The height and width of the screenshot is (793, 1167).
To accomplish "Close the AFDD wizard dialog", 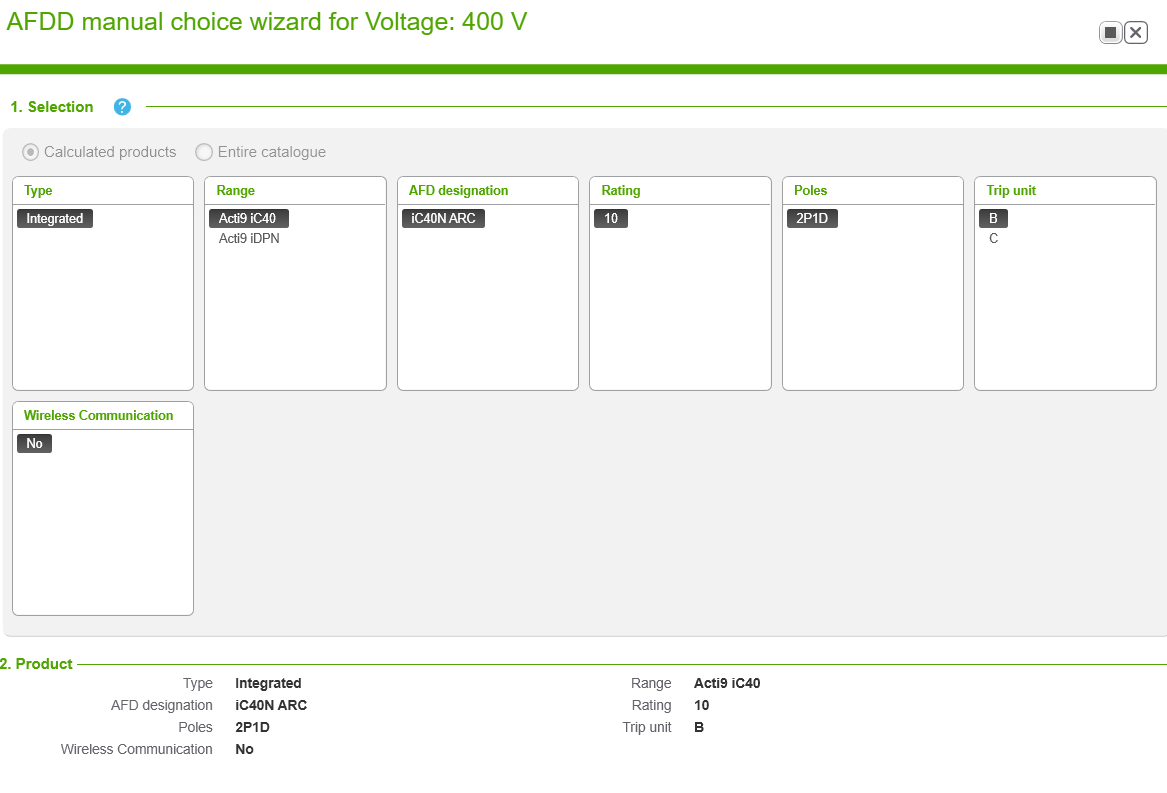I will tap(1136, 33).
